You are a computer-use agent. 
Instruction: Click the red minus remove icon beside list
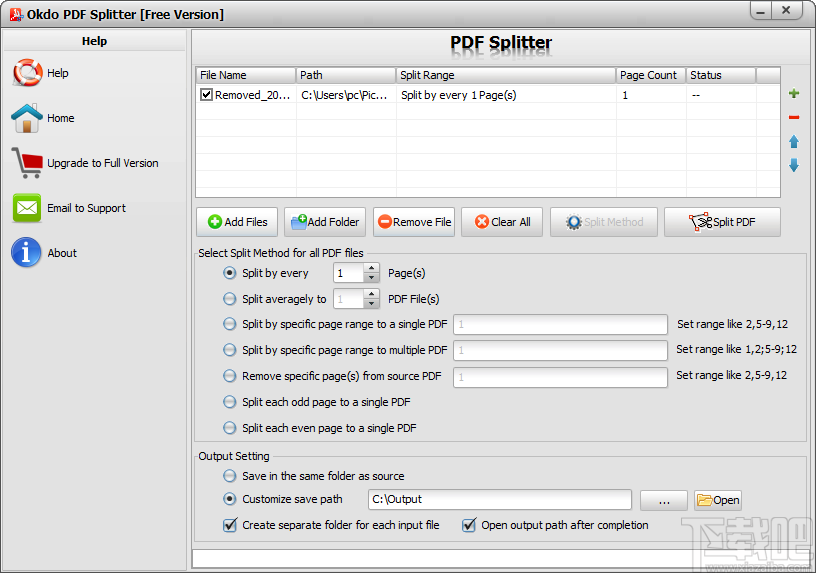coord(794,118)
